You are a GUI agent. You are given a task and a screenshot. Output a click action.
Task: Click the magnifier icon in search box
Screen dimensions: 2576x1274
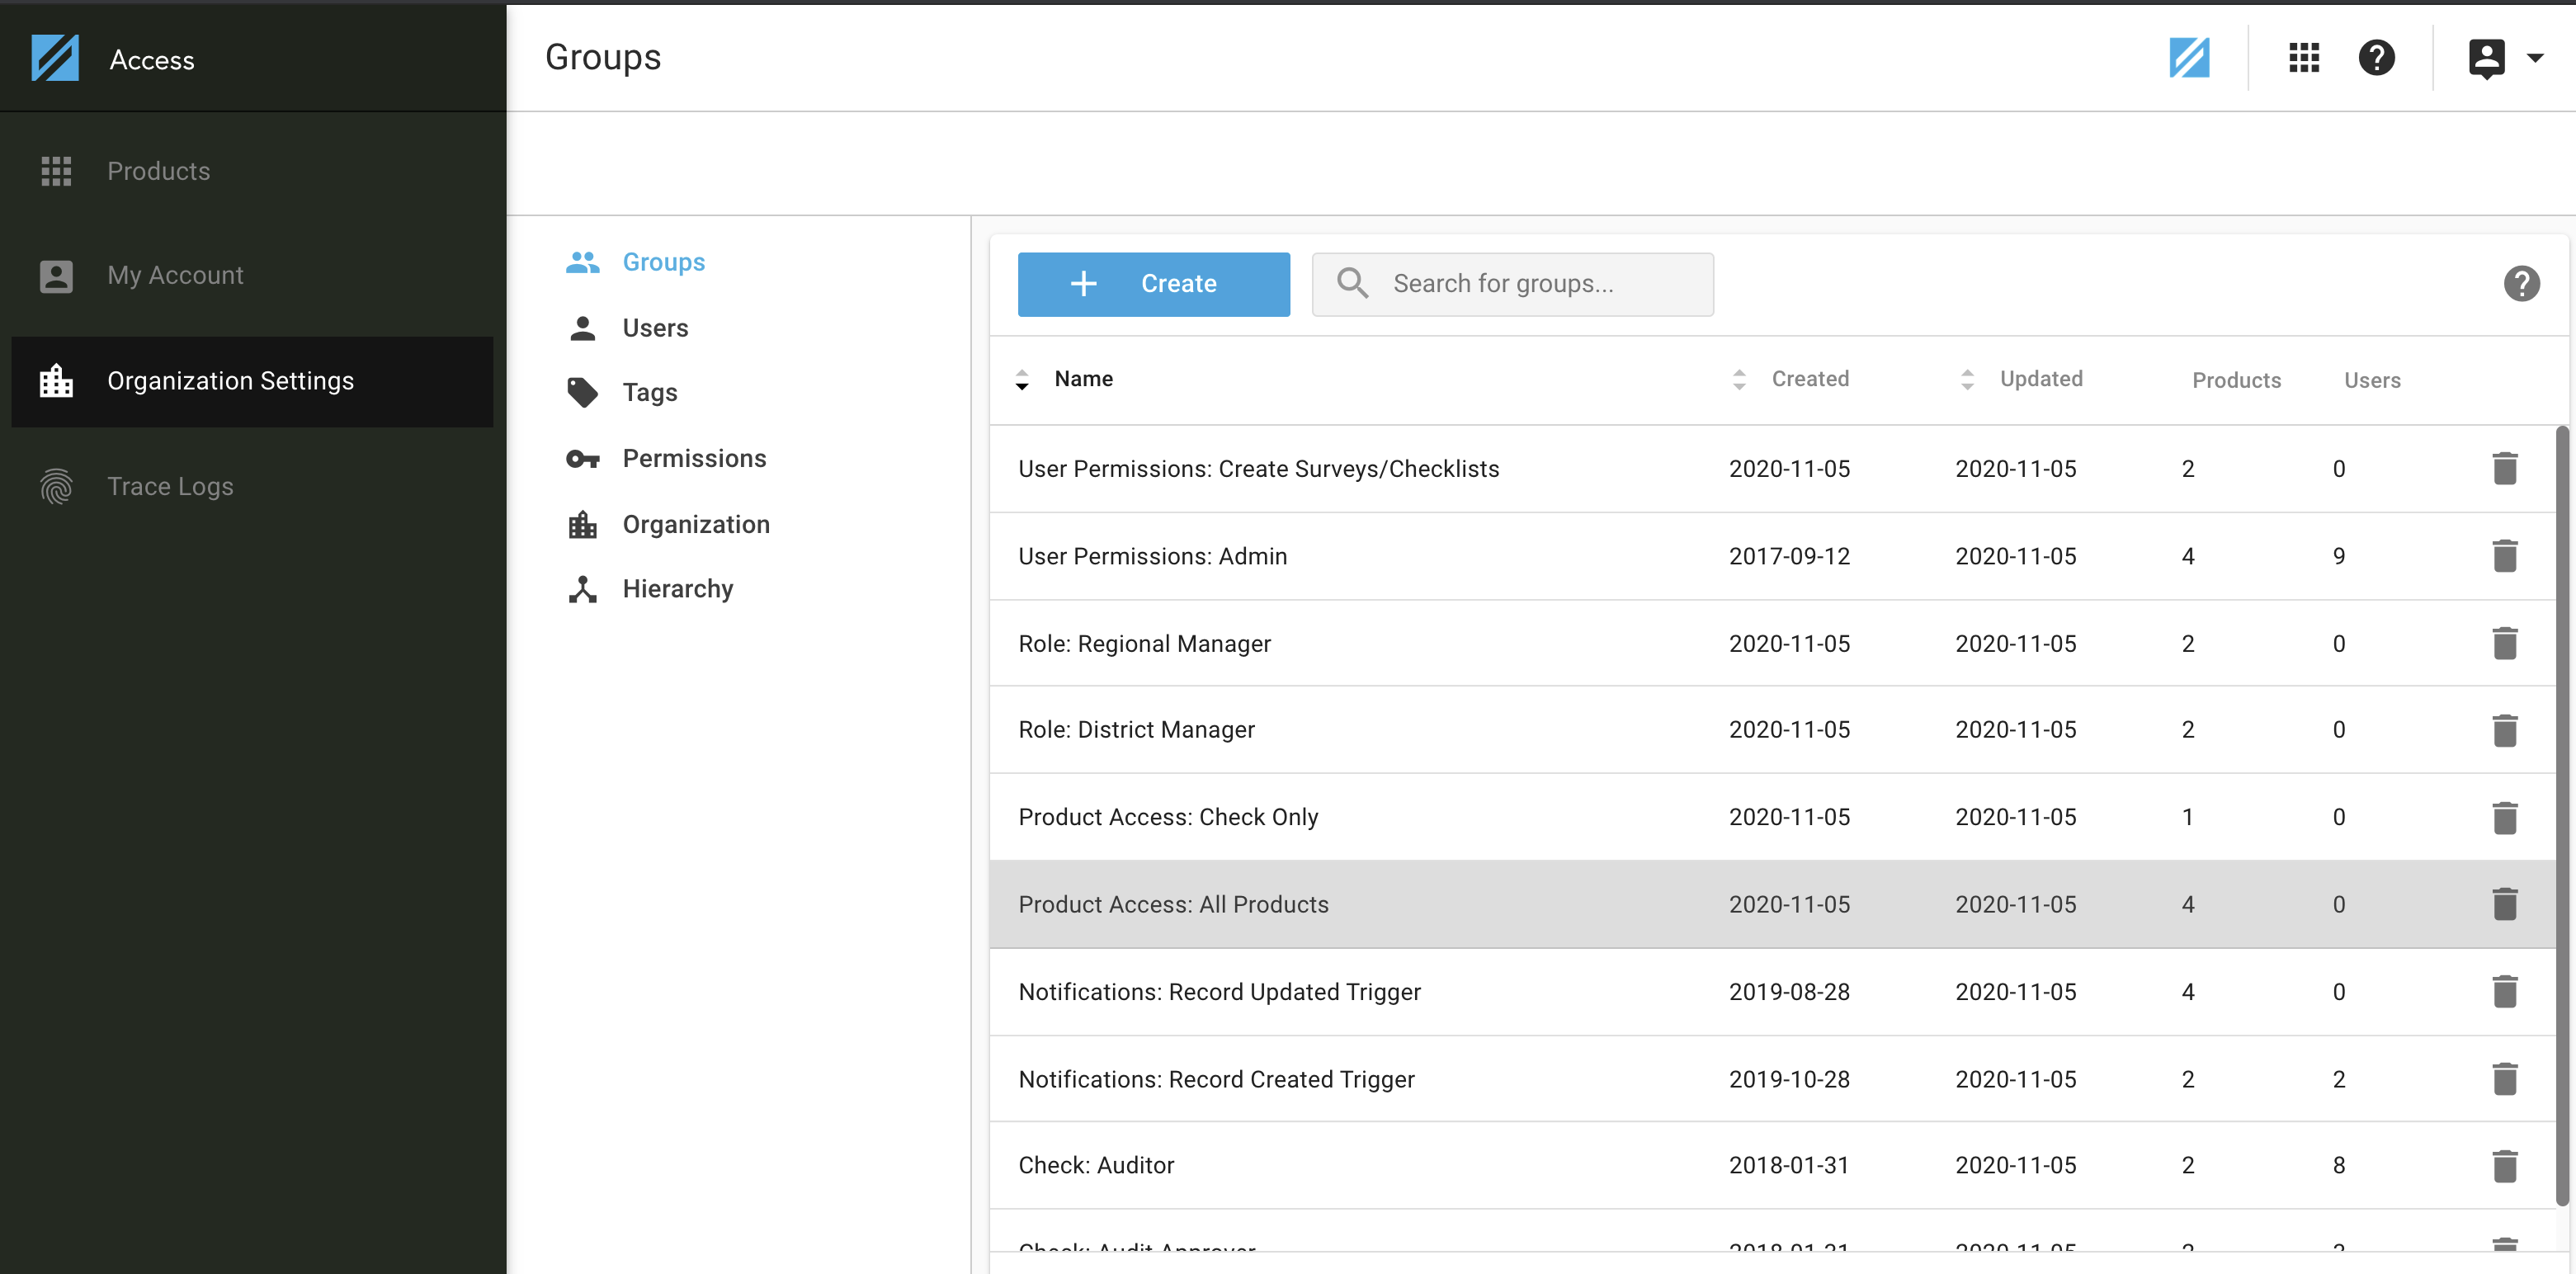click(x=1352, y=284)
